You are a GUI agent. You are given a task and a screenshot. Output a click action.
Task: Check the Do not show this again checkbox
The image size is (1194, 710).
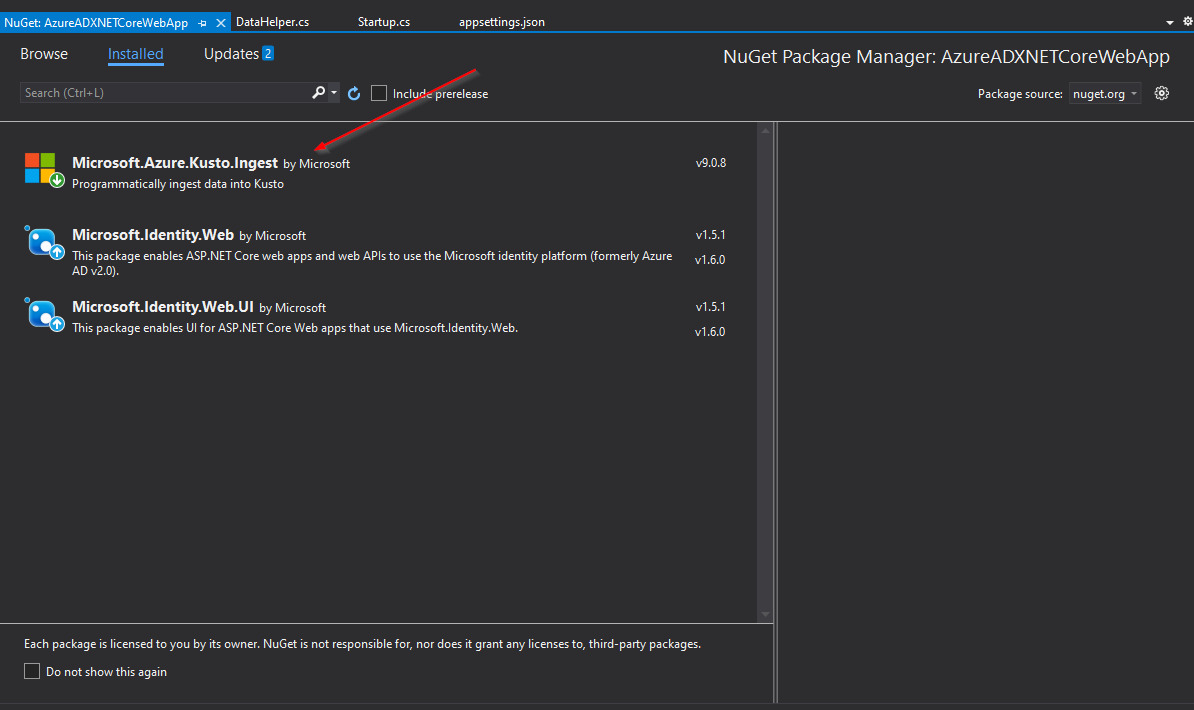point(29,671)
